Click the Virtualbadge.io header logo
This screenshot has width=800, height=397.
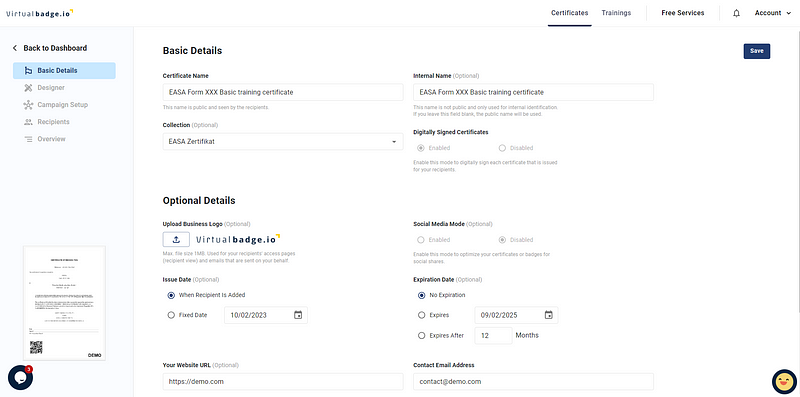[x=39, y=13]
